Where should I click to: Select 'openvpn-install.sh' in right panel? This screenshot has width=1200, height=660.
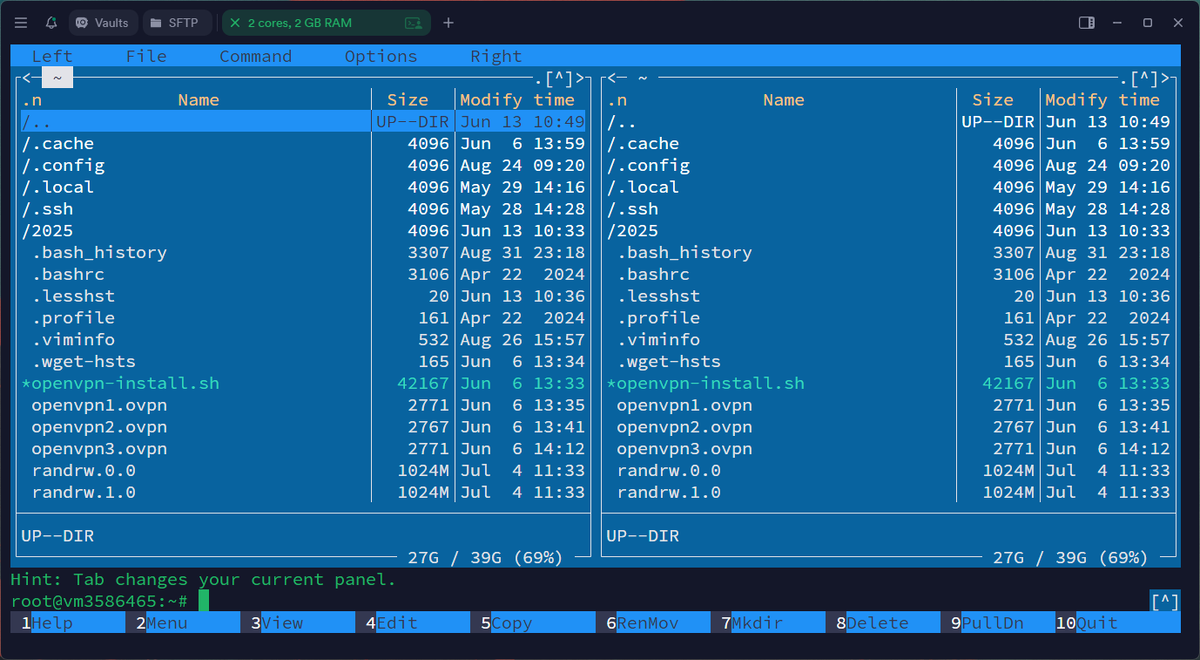[888, 384]
